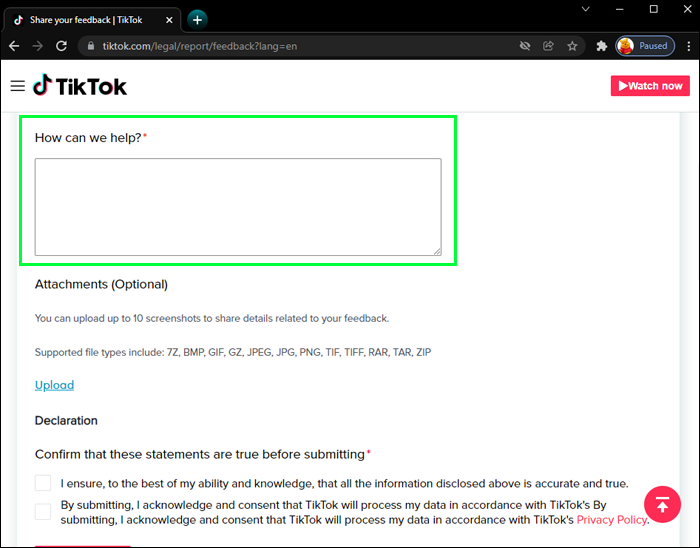Open the Privacy Policy link
Viewport: 700px width, 548px height.
pyautogui.click(x=612, y=520)
